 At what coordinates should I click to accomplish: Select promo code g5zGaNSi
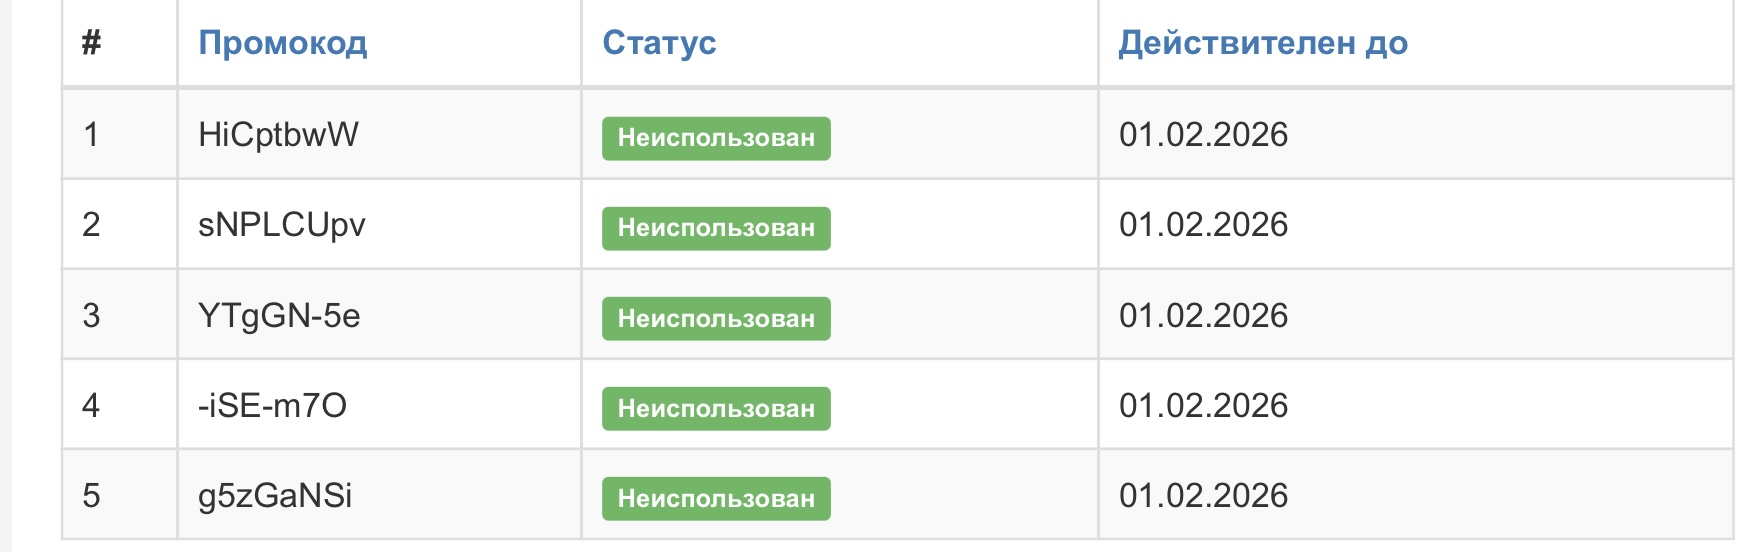pyautogui.click(x=275, y=496)
